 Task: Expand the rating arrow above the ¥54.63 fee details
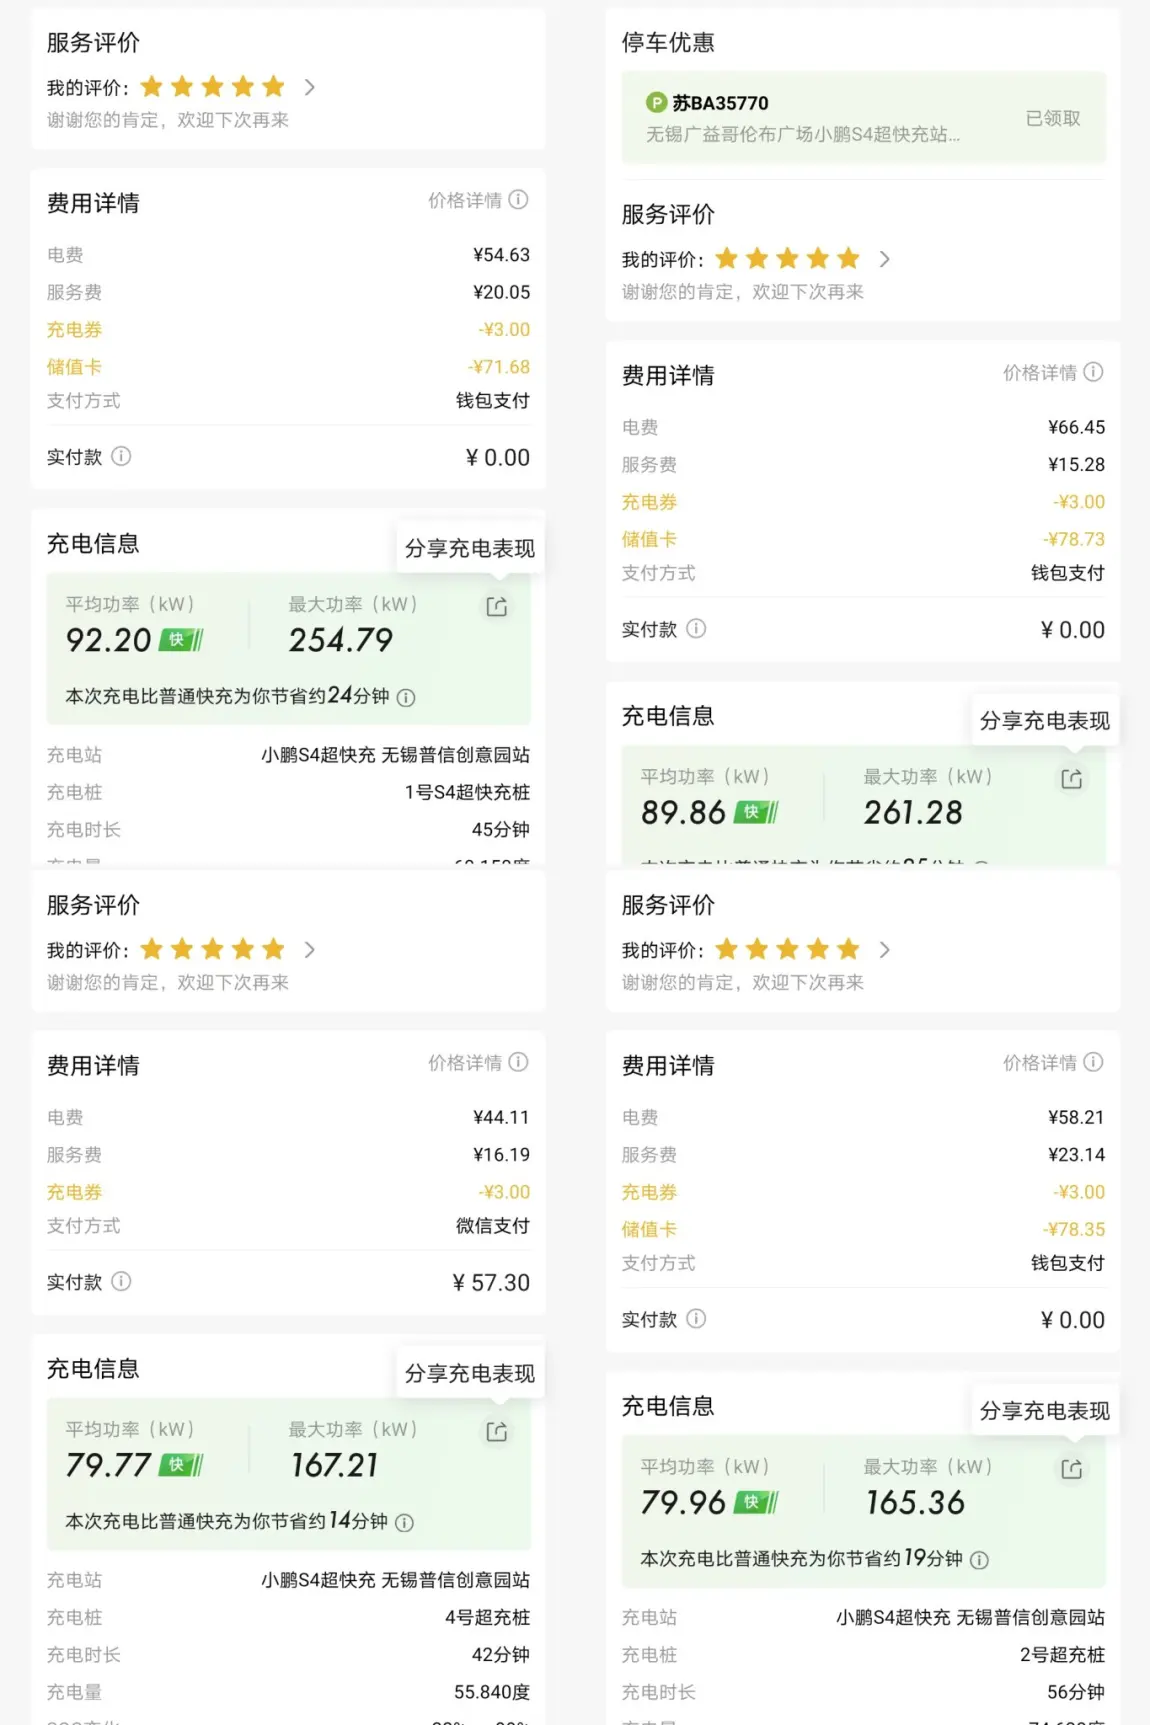[x=309, y=87]
